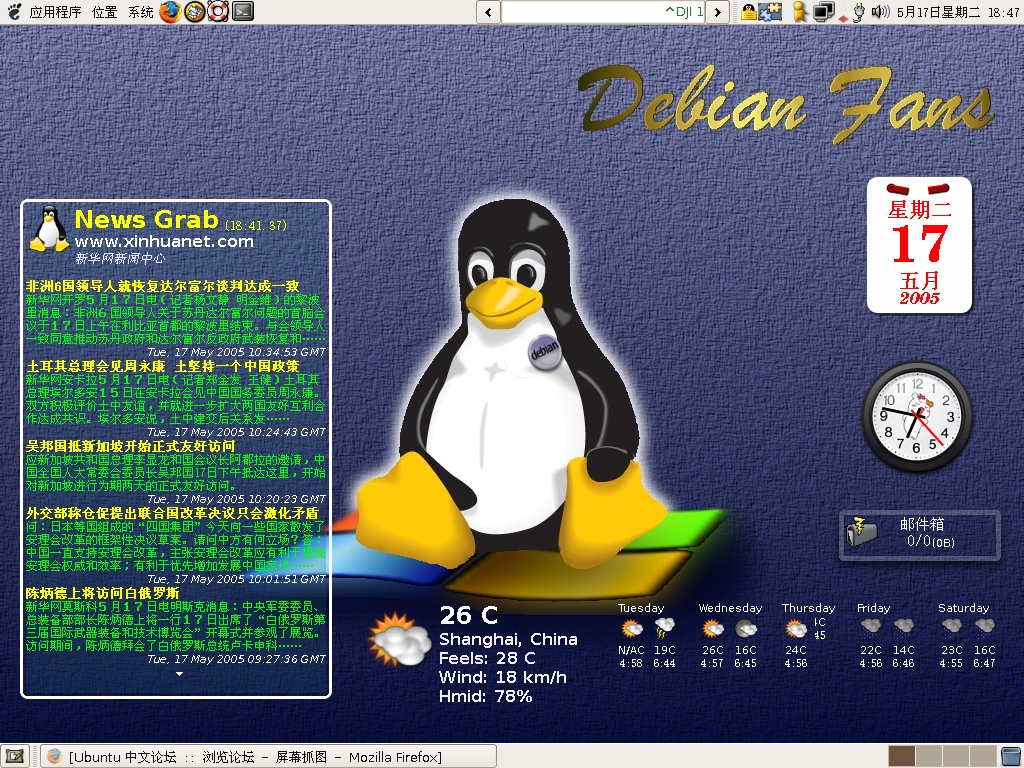Click the lock screen padlock icon

pyautogui.click(x=748, y=12)
